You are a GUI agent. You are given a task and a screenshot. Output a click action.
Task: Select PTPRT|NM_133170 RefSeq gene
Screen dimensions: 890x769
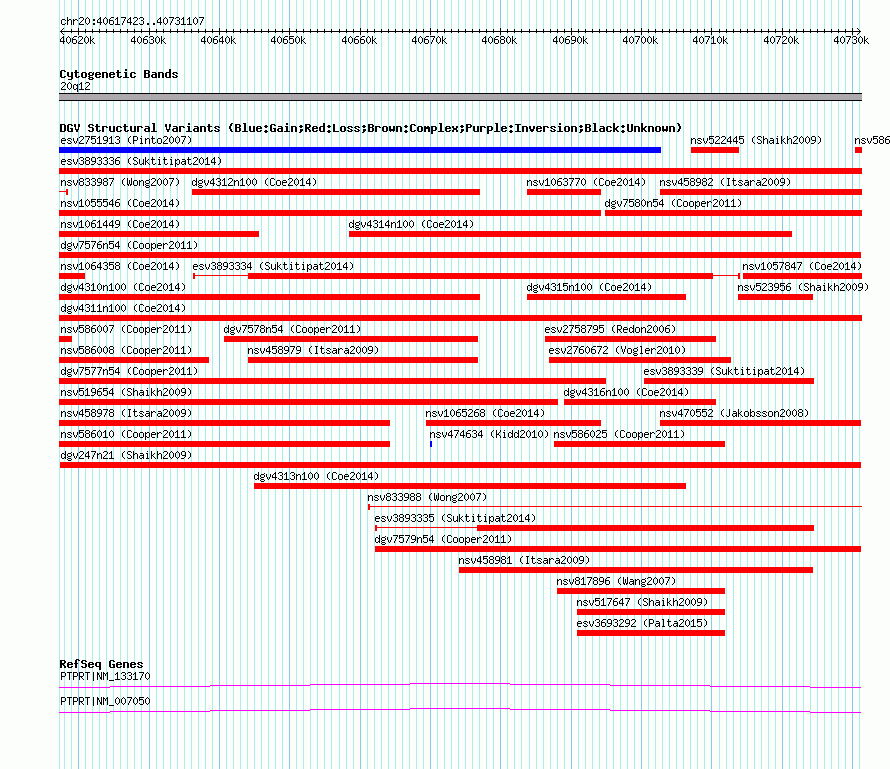(105, 676)
